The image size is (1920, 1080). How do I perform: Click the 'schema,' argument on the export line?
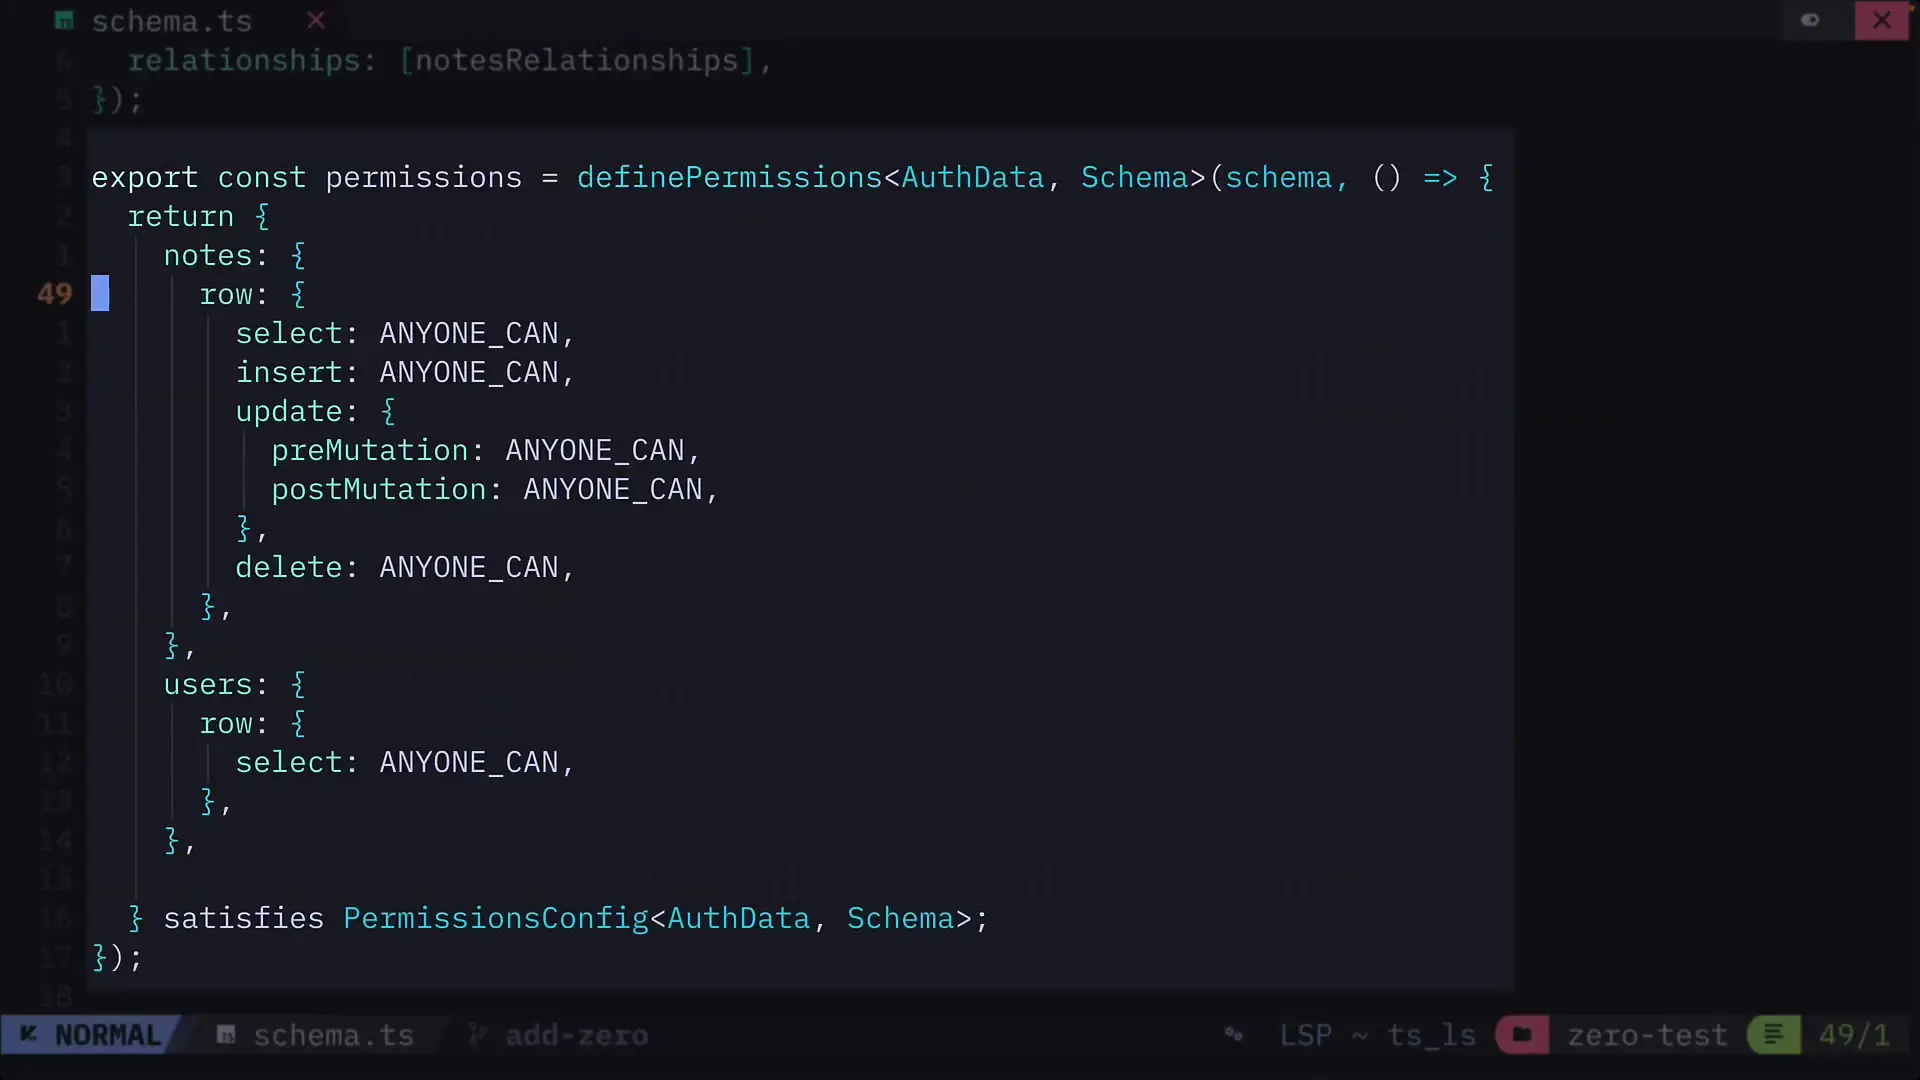[x=1287, y=178]
